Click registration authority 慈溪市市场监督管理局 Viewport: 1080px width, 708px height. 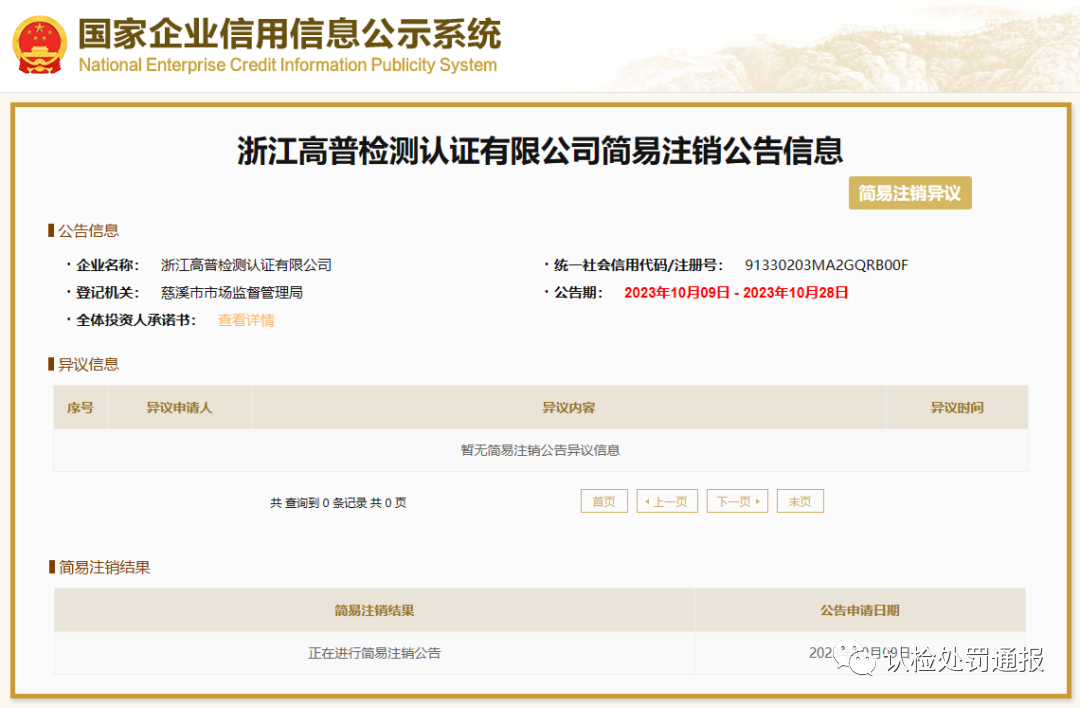(232, 293)
